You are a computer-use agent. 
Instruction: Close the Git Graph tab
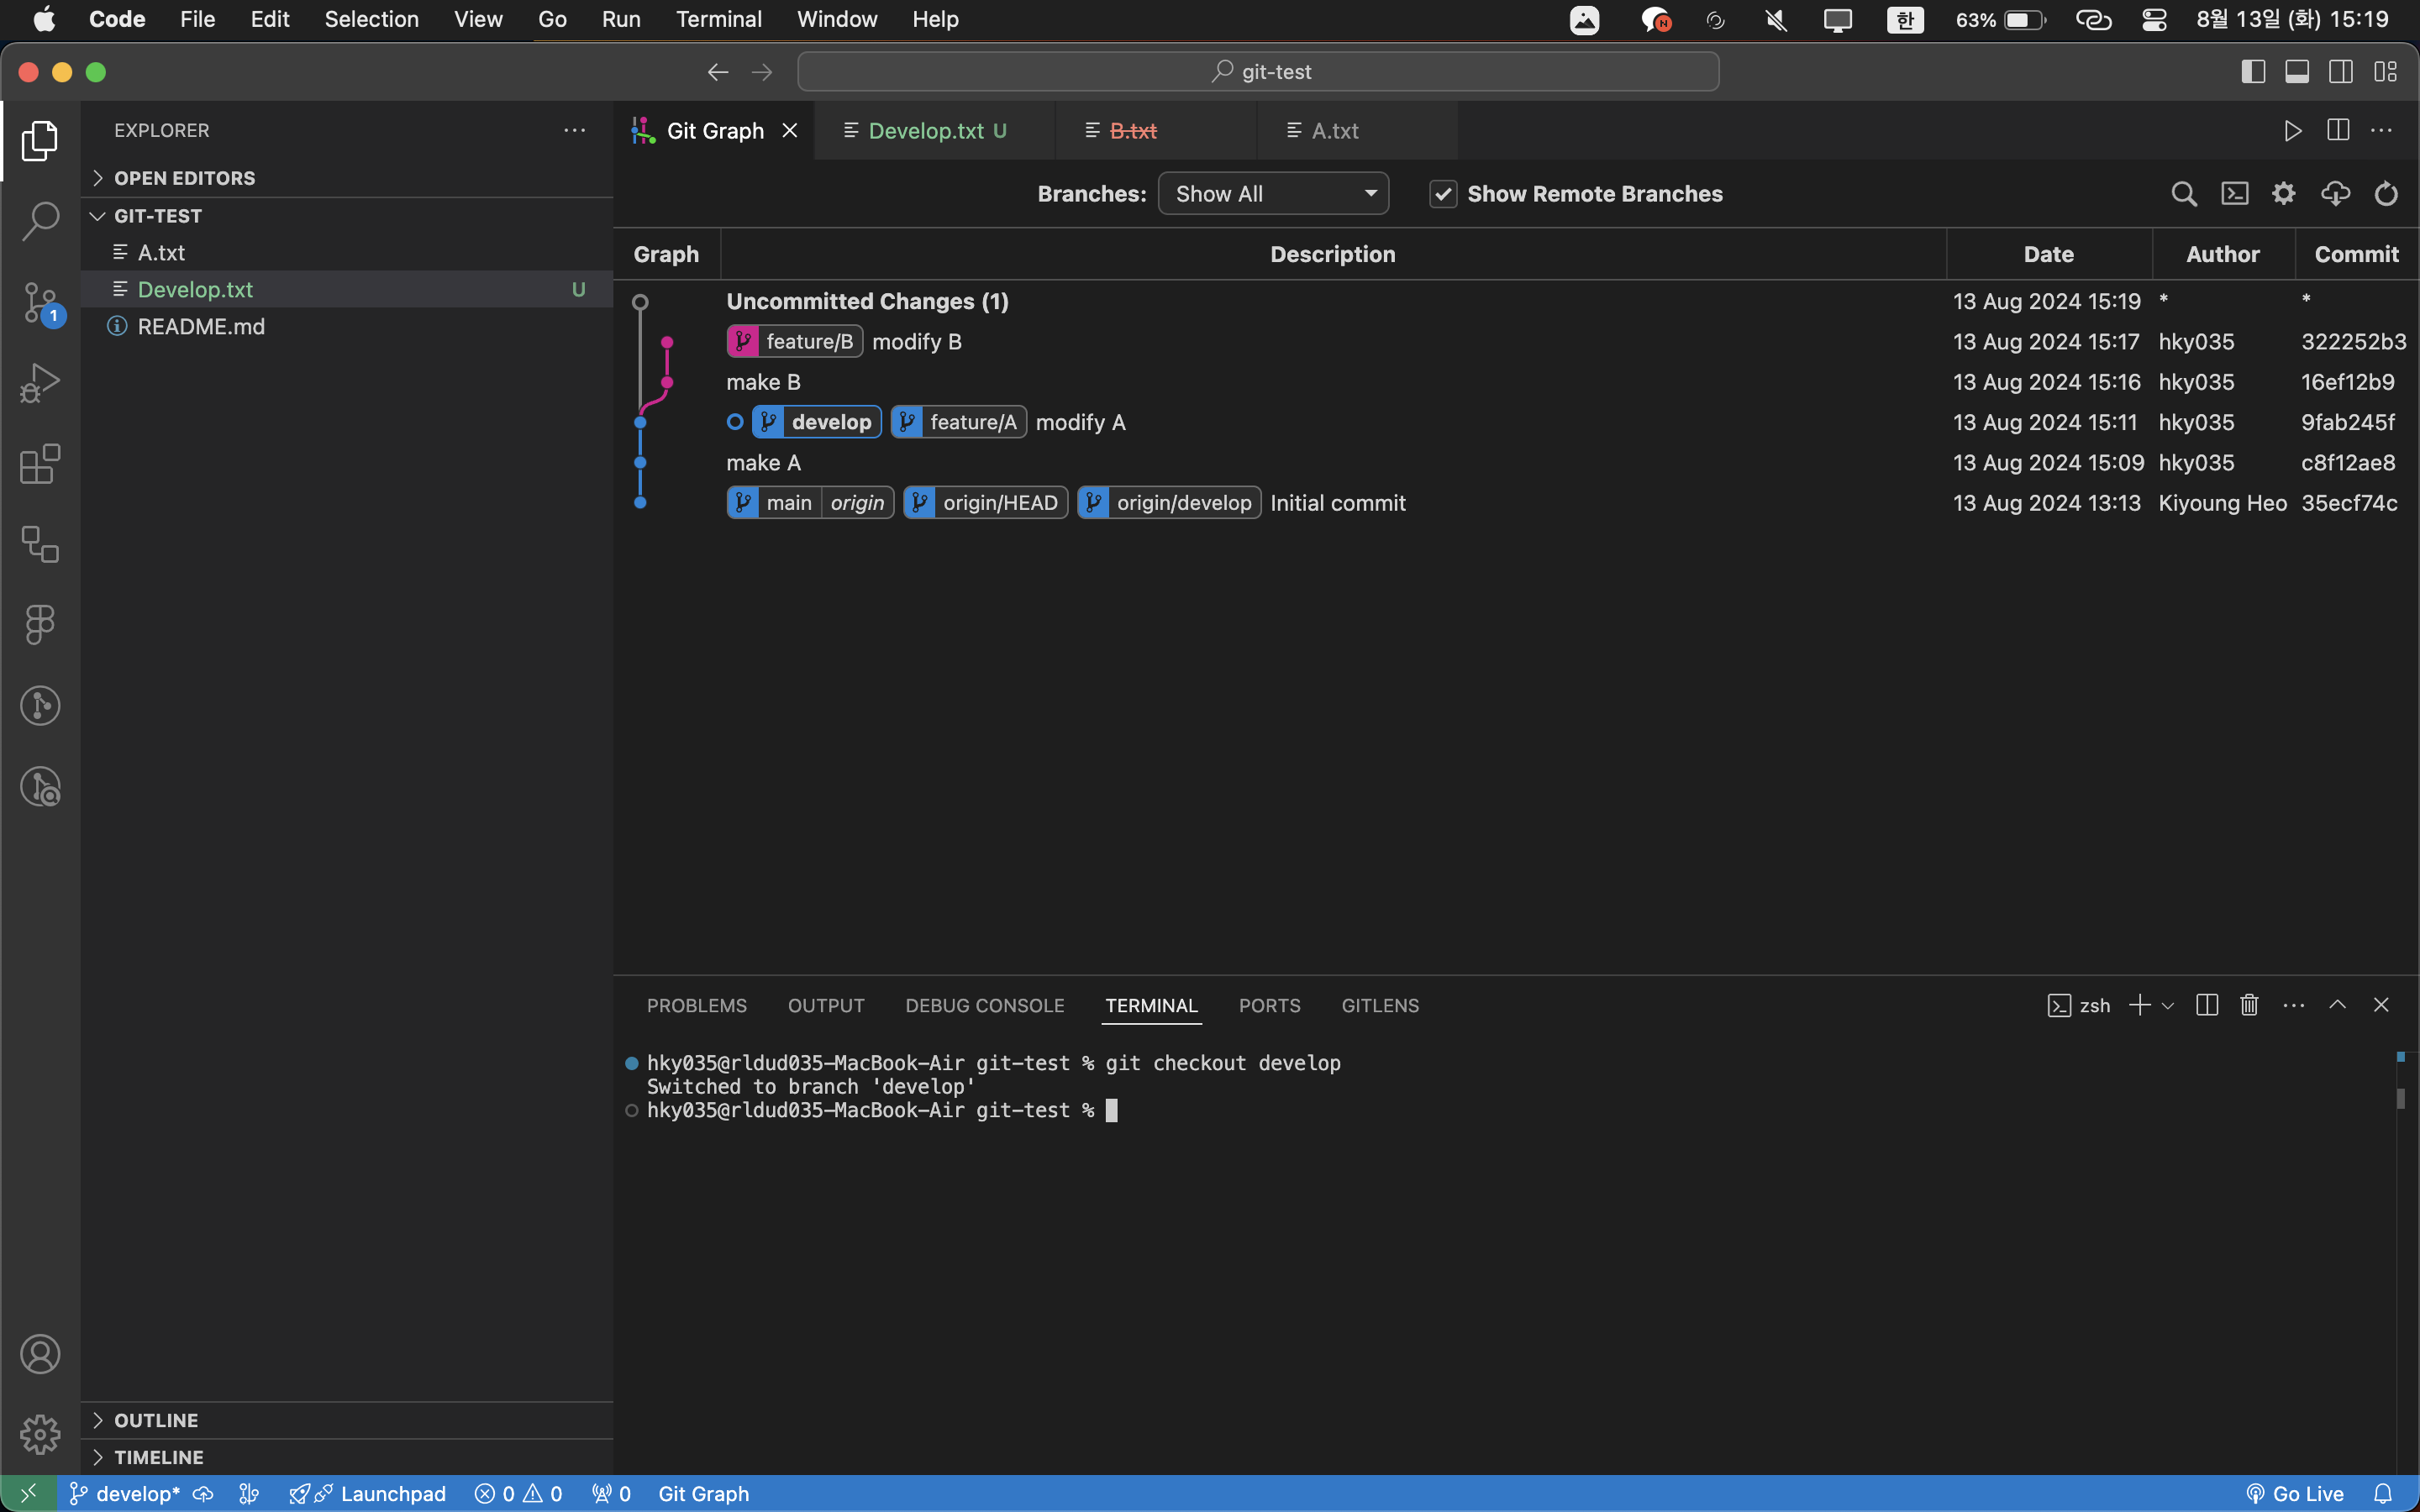790,131
